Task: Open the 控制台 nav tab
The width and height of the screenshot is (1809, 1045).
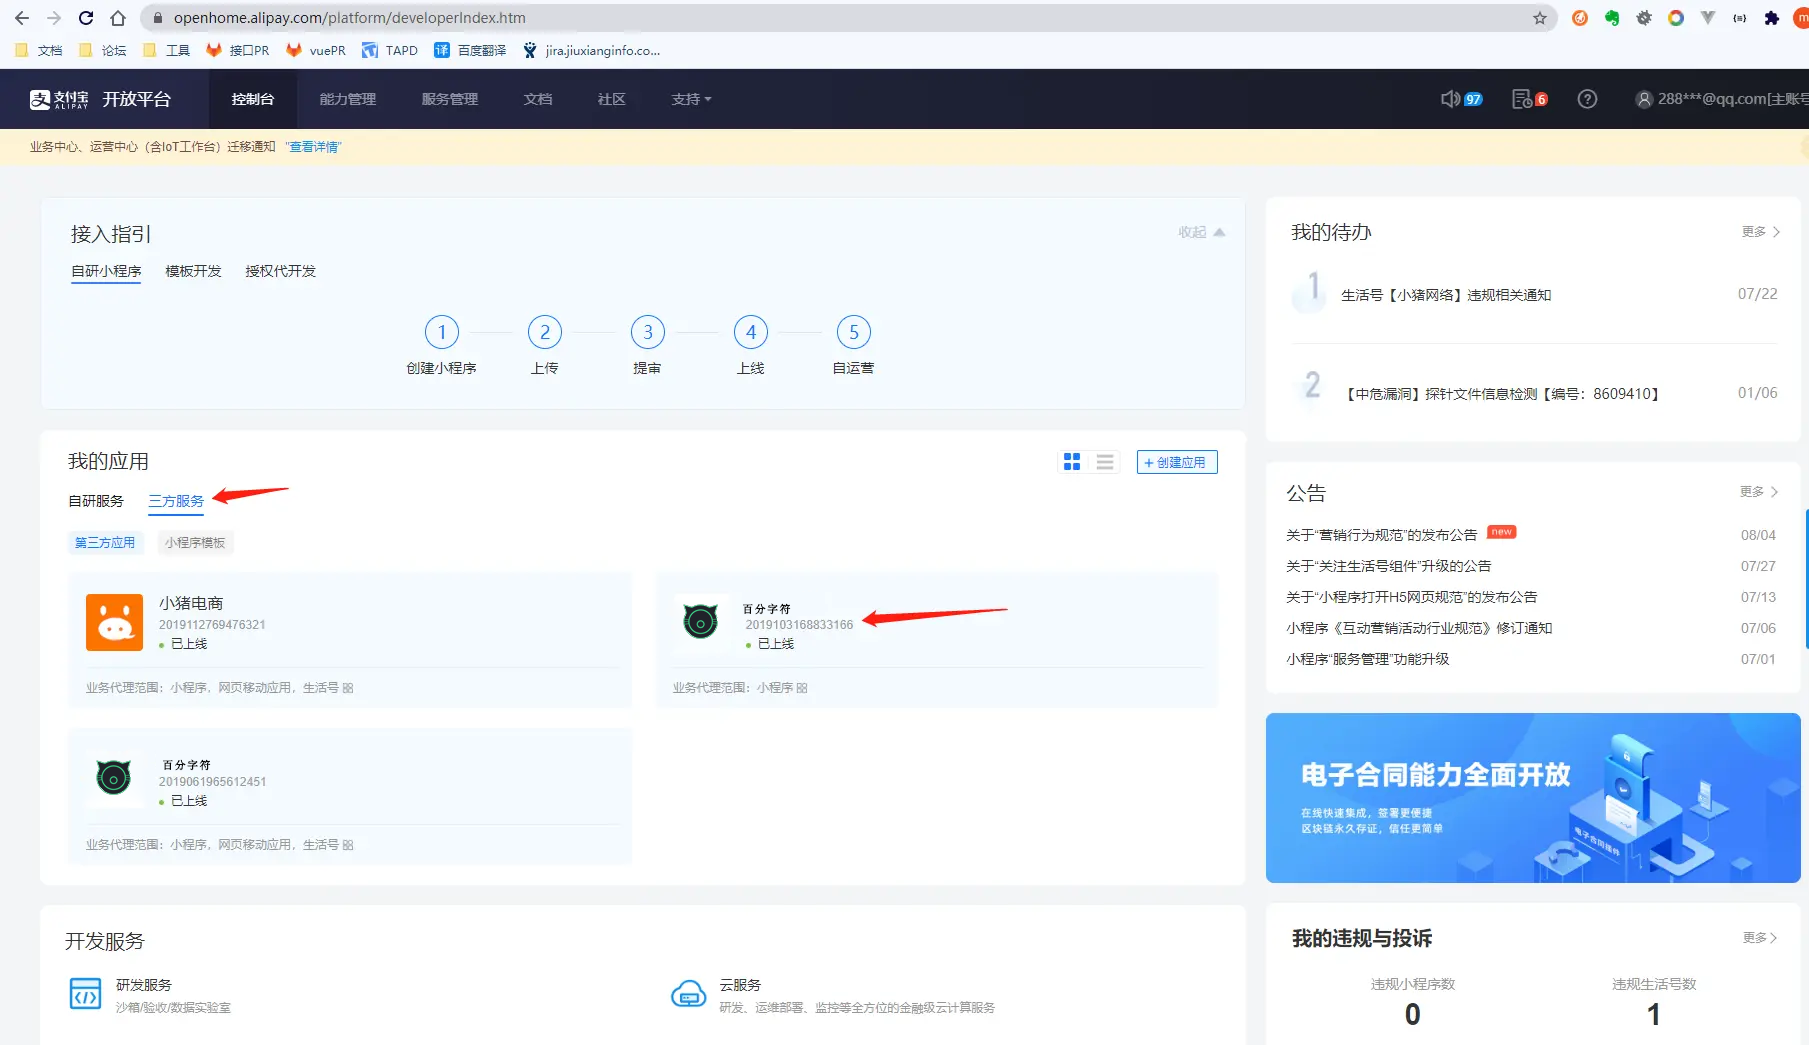Action: pyautogui.click(x=253, y=99)
